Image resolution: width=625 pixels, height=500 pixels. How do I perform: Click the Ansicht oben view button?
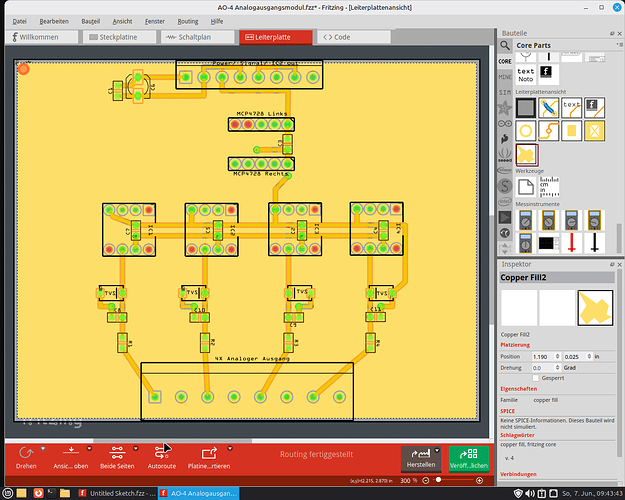coord(71,457)
